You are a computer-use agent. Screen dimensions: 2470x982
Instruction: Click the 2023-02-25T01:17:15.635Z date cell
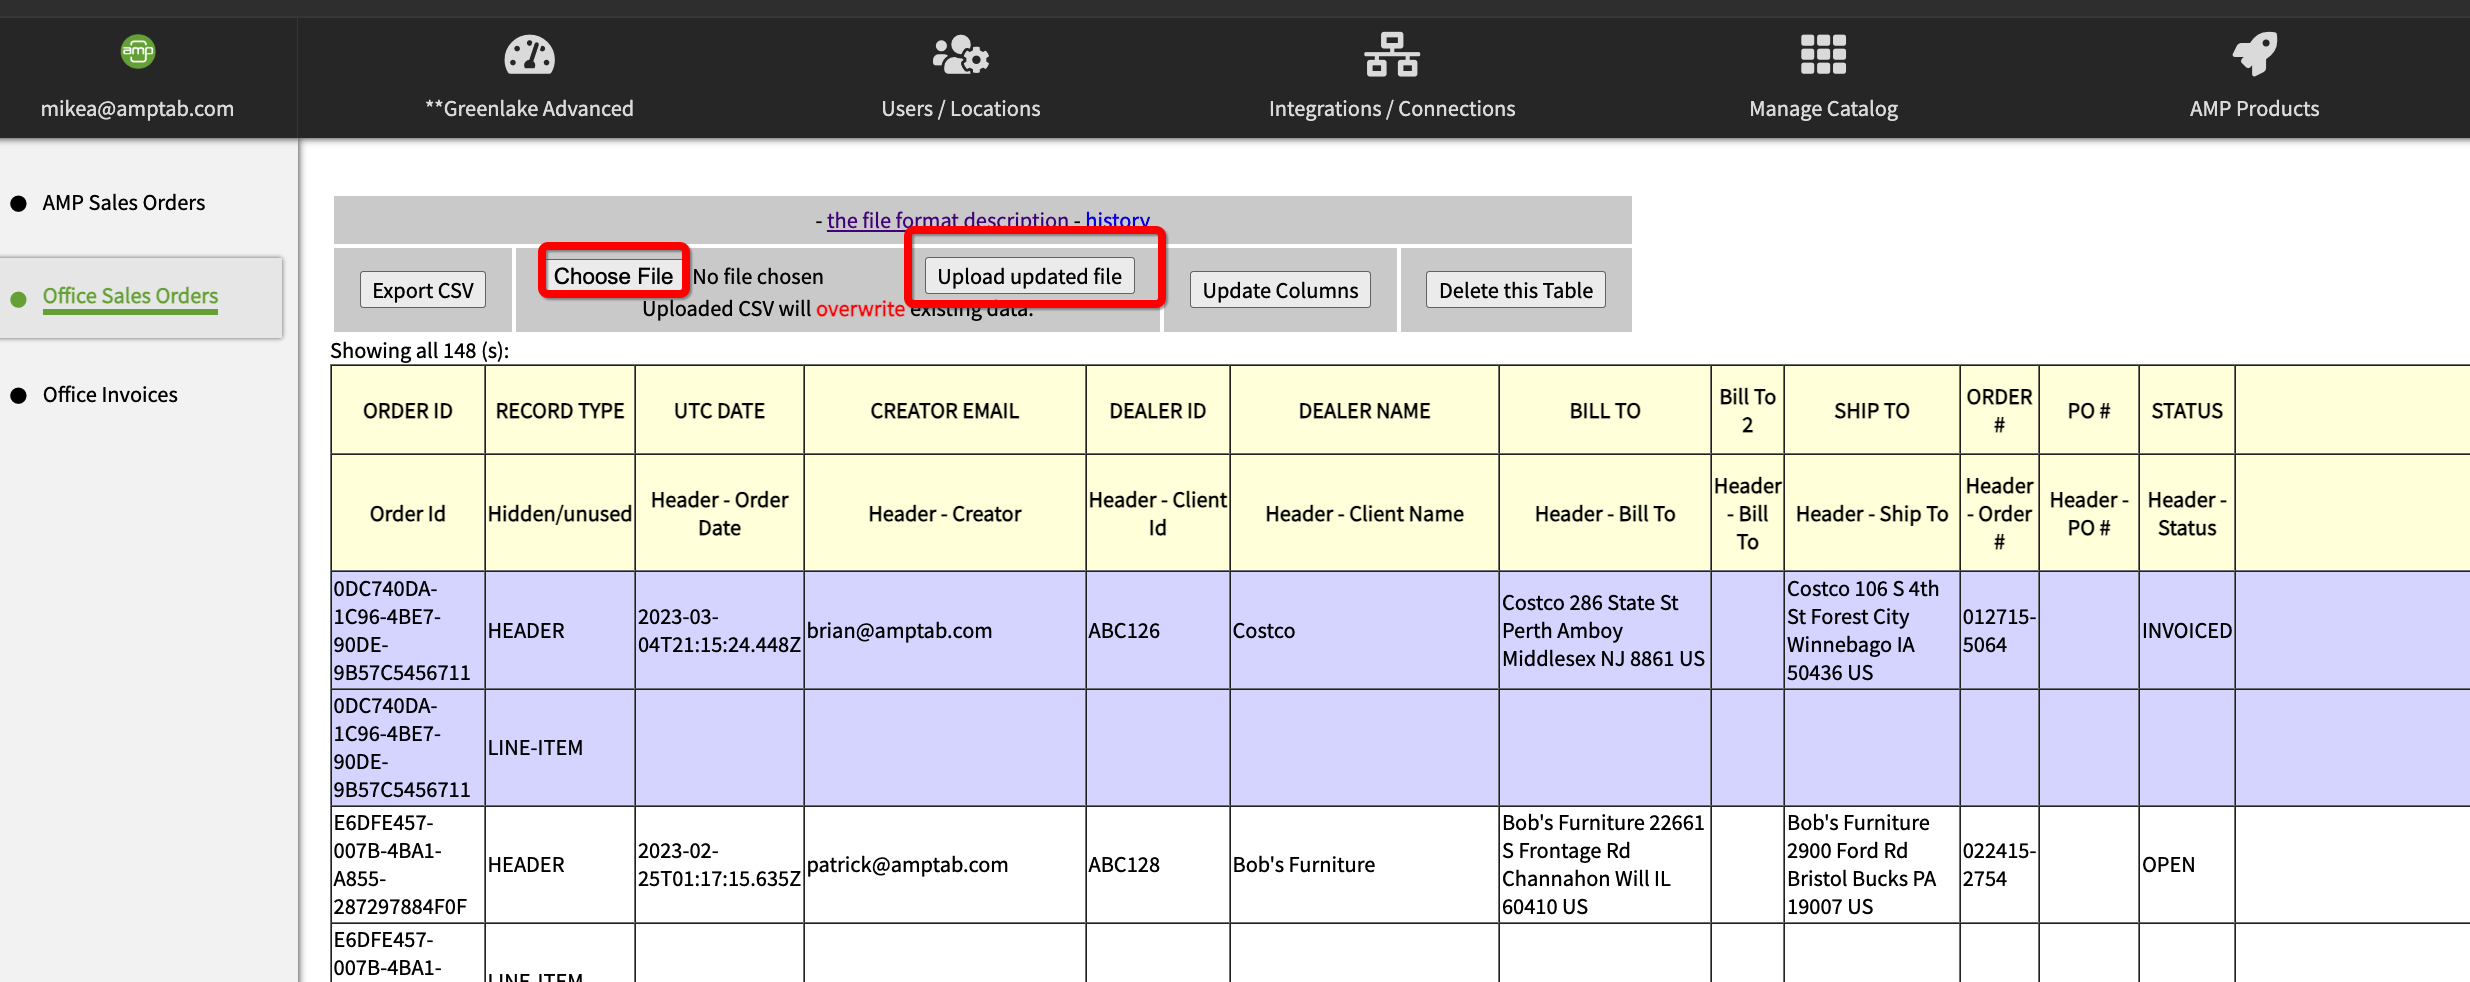719,865
